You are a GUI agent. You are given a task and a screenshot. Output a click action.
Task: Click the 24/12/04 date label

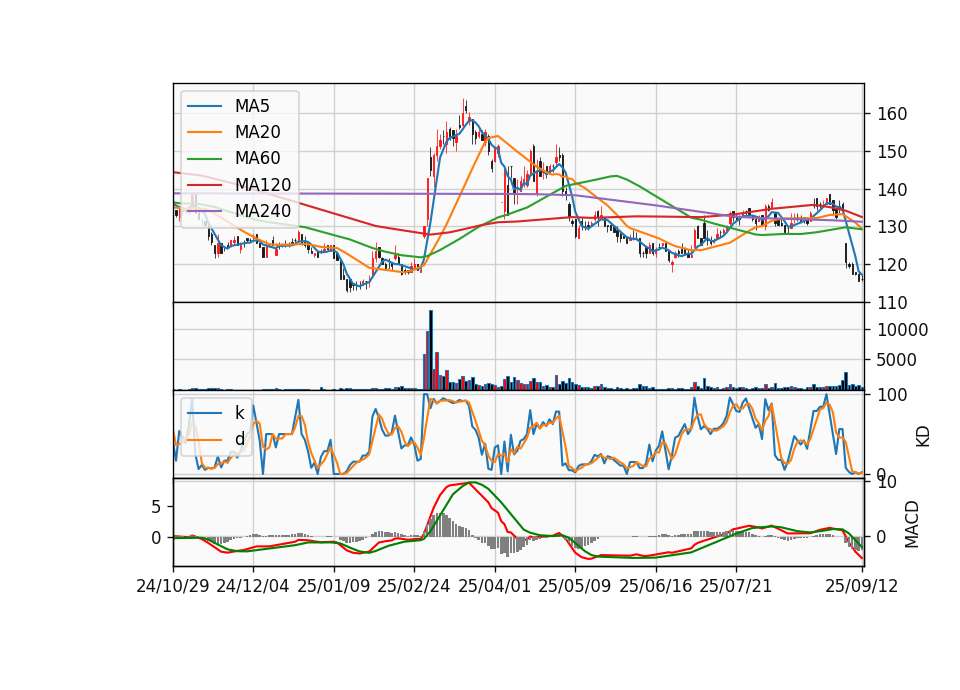pyautogui.click(x=253, y=586)
